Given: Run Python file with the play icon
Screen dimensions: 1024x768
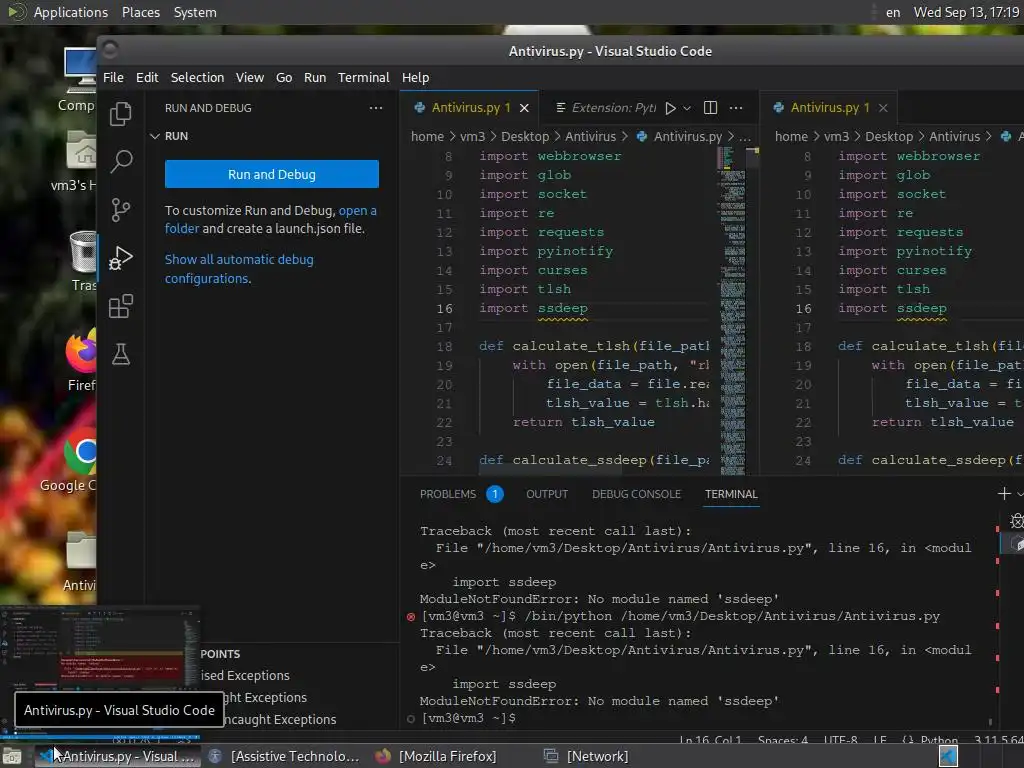Looking at the screenshot, I should [671, 108].
